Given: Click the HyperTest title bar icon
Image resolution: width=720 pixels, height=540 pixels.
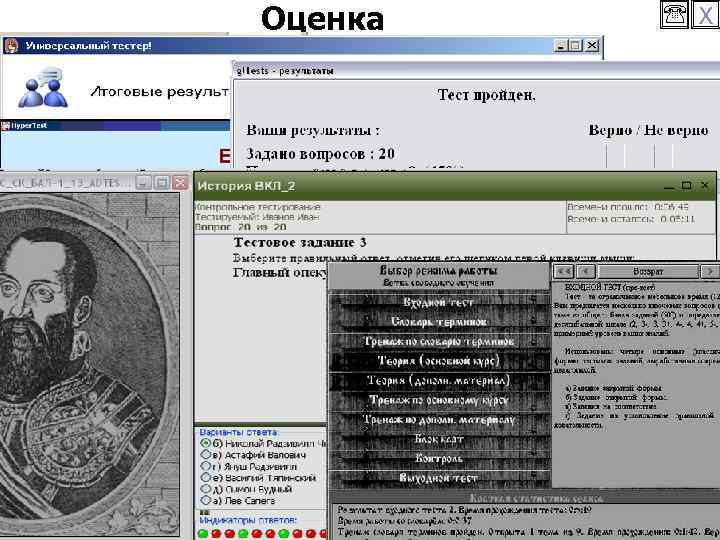Looking at the screenshot, I should tap(6, 126).
